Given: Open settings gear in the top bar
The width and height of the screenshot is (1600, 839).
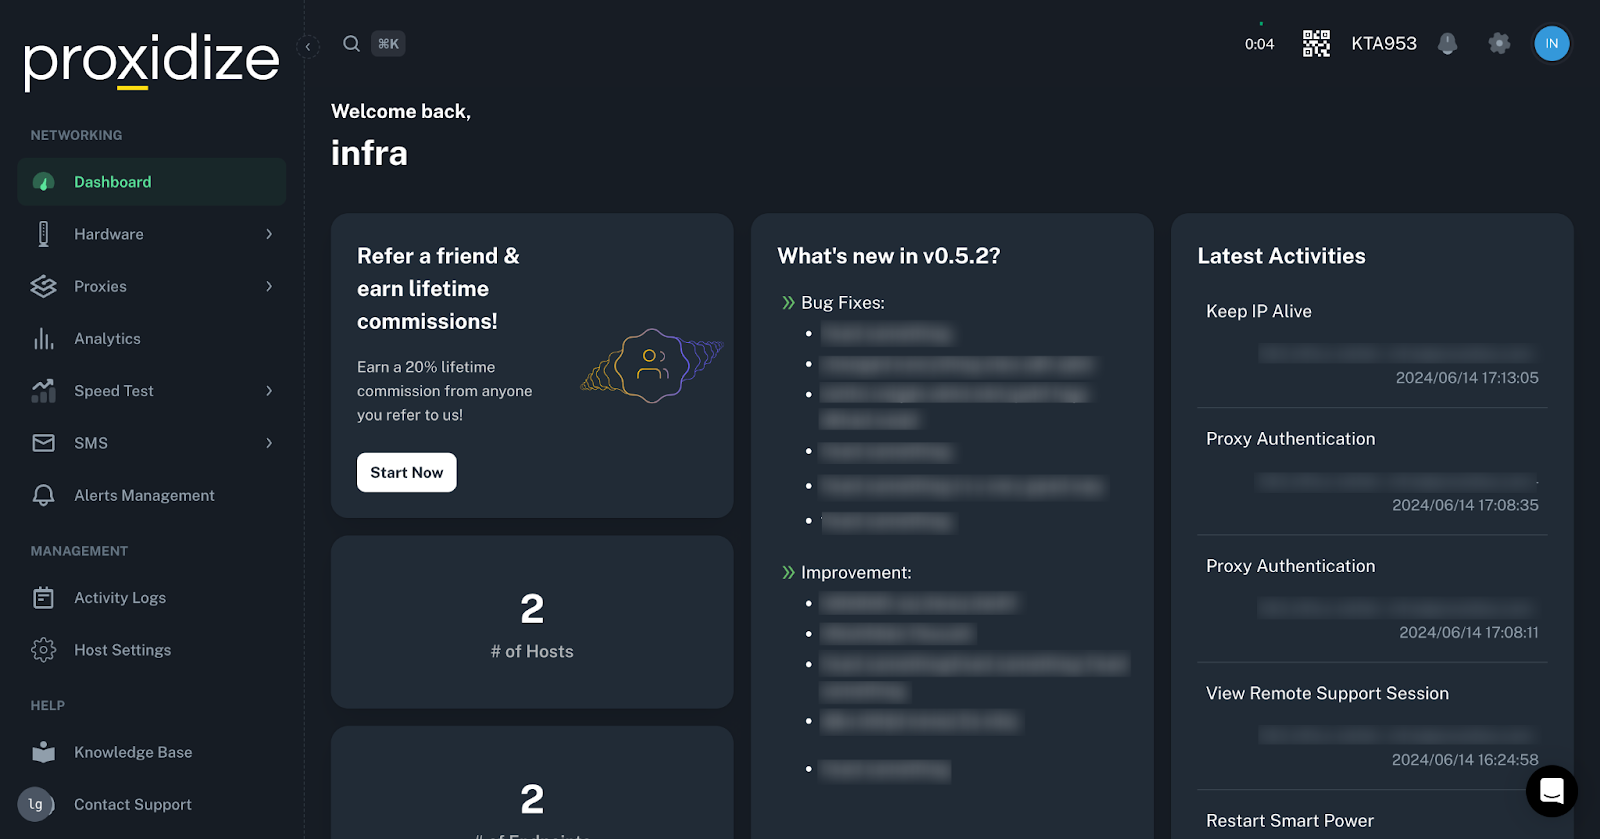Looking at the screenshot, I should [x=1498, y=43].
